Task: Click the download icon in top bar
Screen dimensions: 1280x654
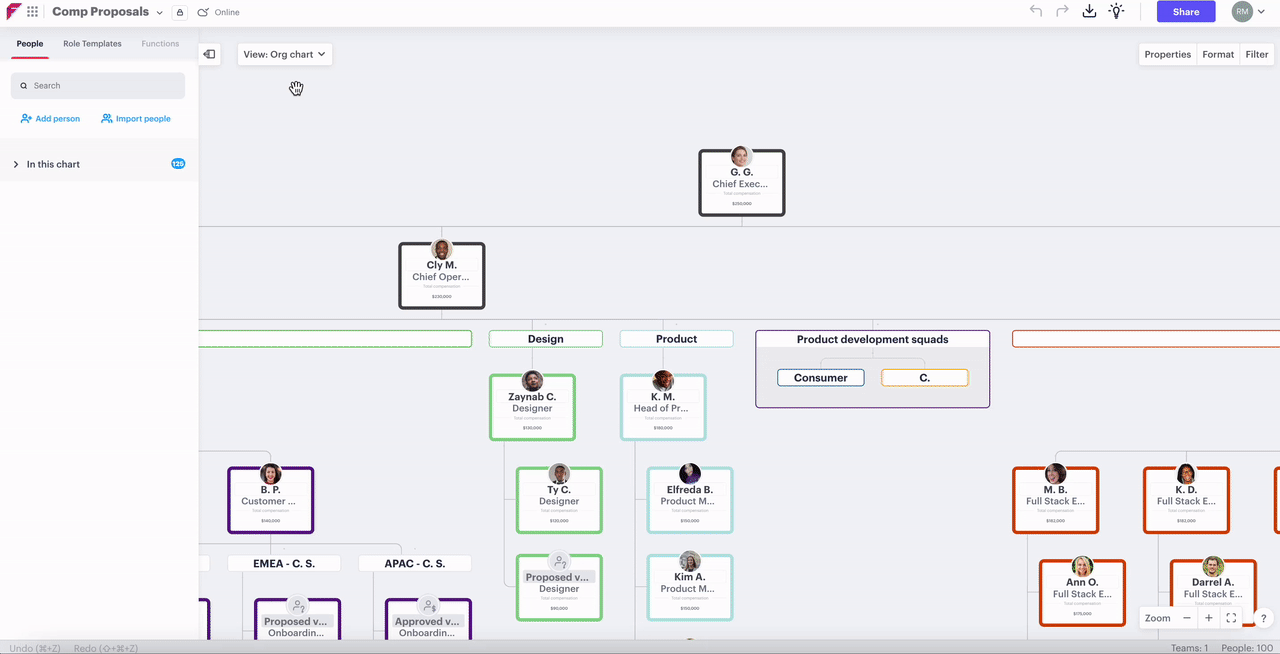Action: [x=1089, y=12]
